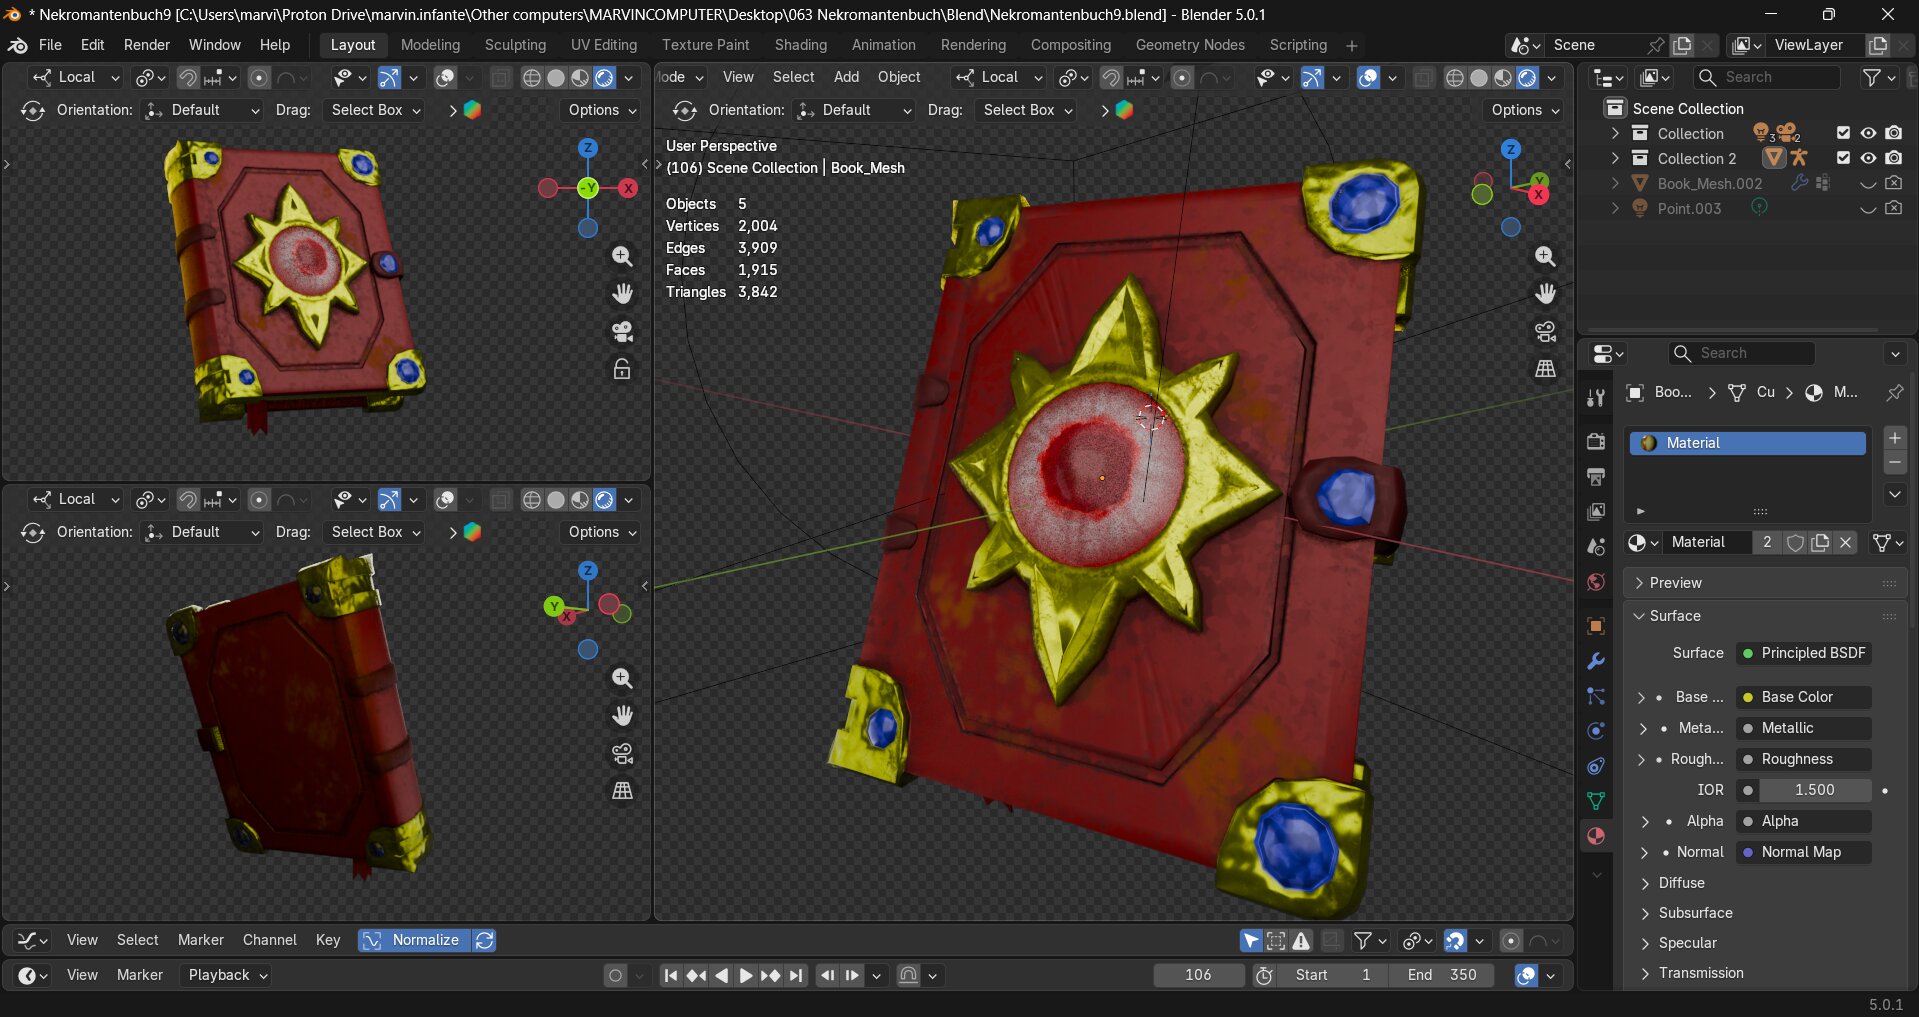Click the camera view icon in main viewport

[x=1545, y=331]
